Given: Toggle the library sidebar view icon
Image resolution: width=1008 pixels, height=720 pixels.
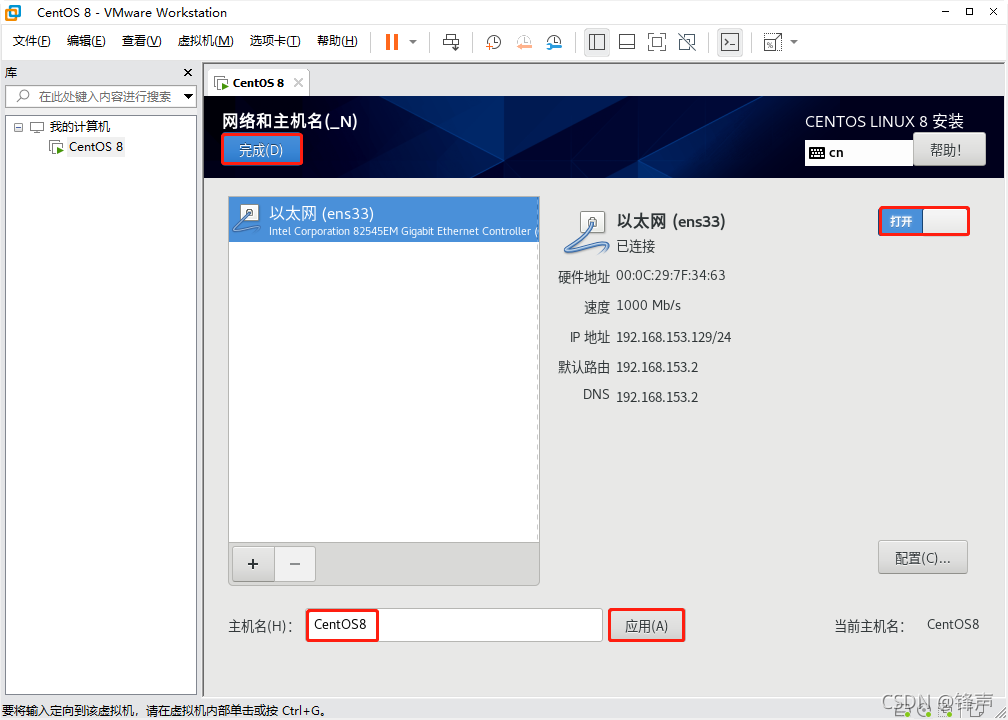Looking at the screenshot, I should click(597, 42).
